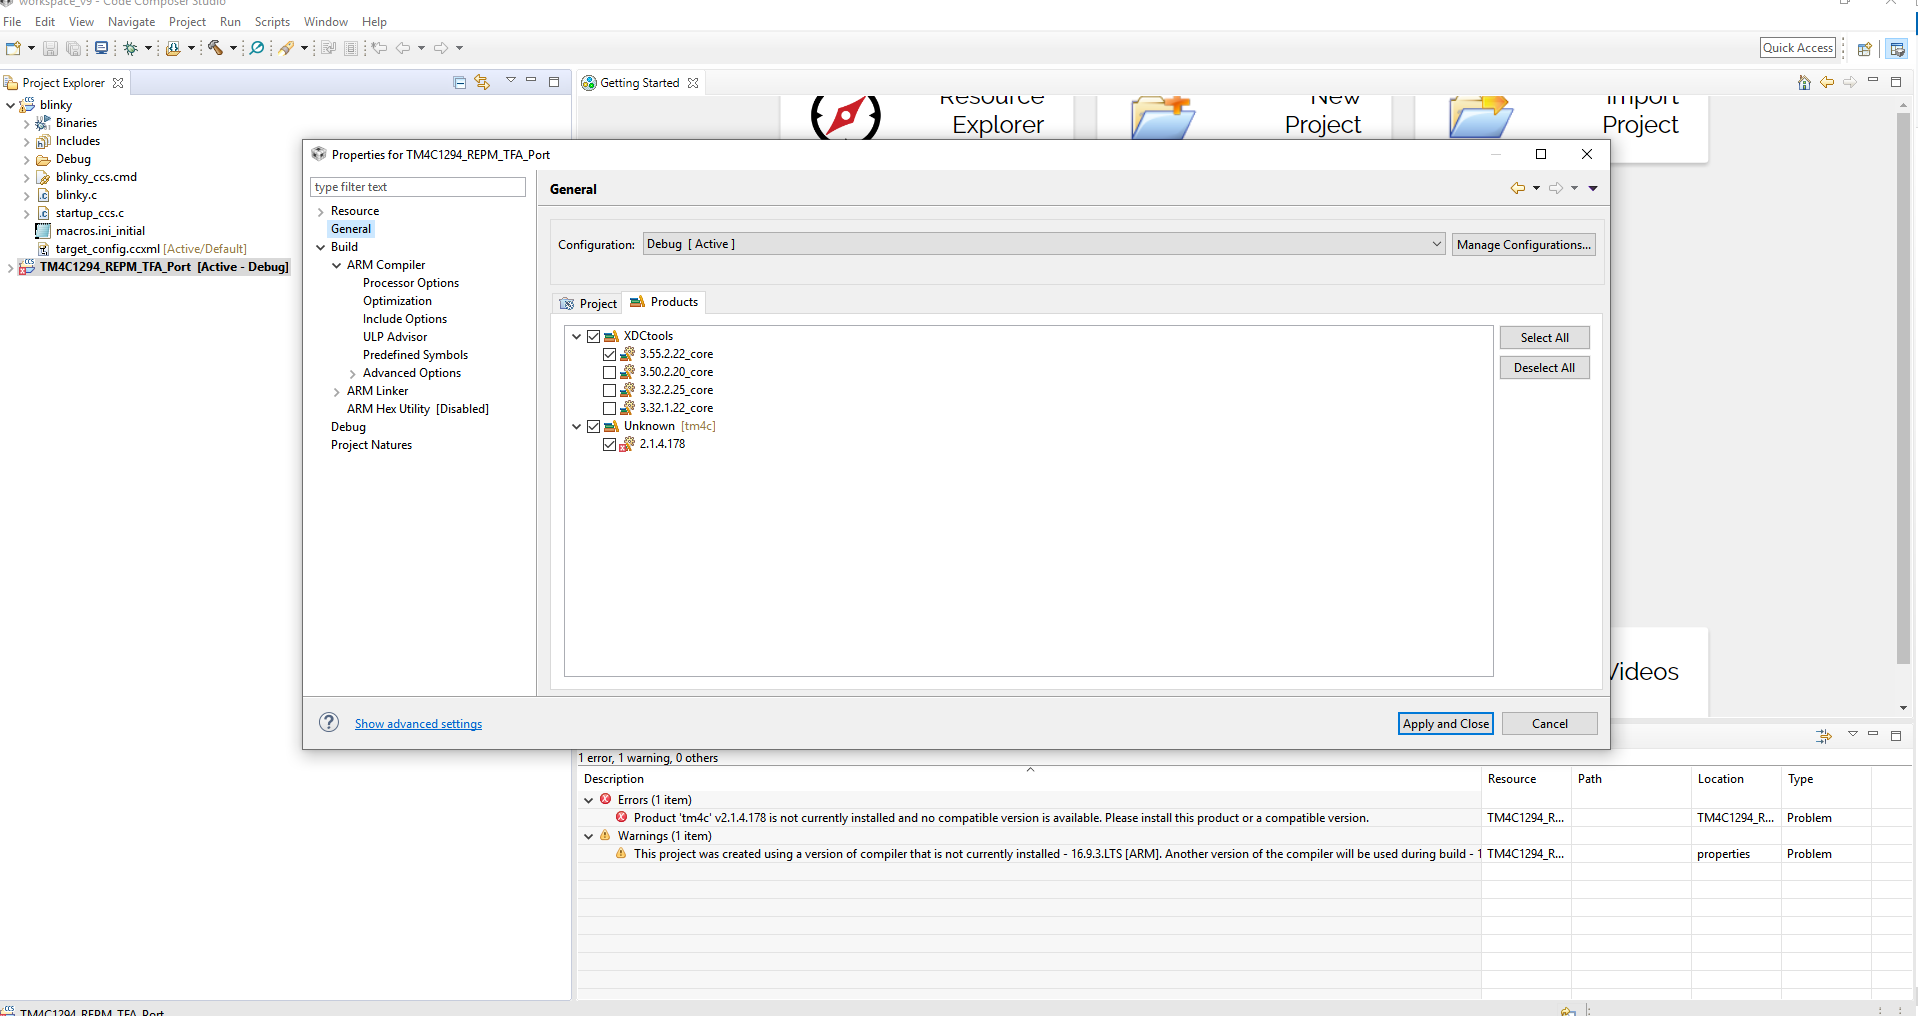Check the 3.50.2.20_core version
This screenshot has width=1918, height=1016.
(x=610, y=372)
